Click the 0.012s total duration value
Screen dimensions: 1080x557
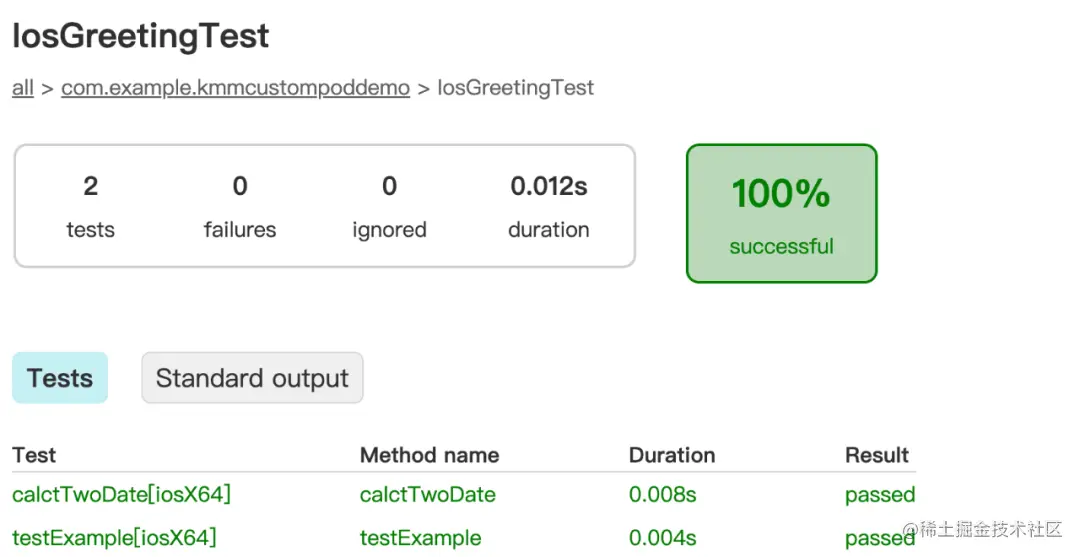(548, 186)
